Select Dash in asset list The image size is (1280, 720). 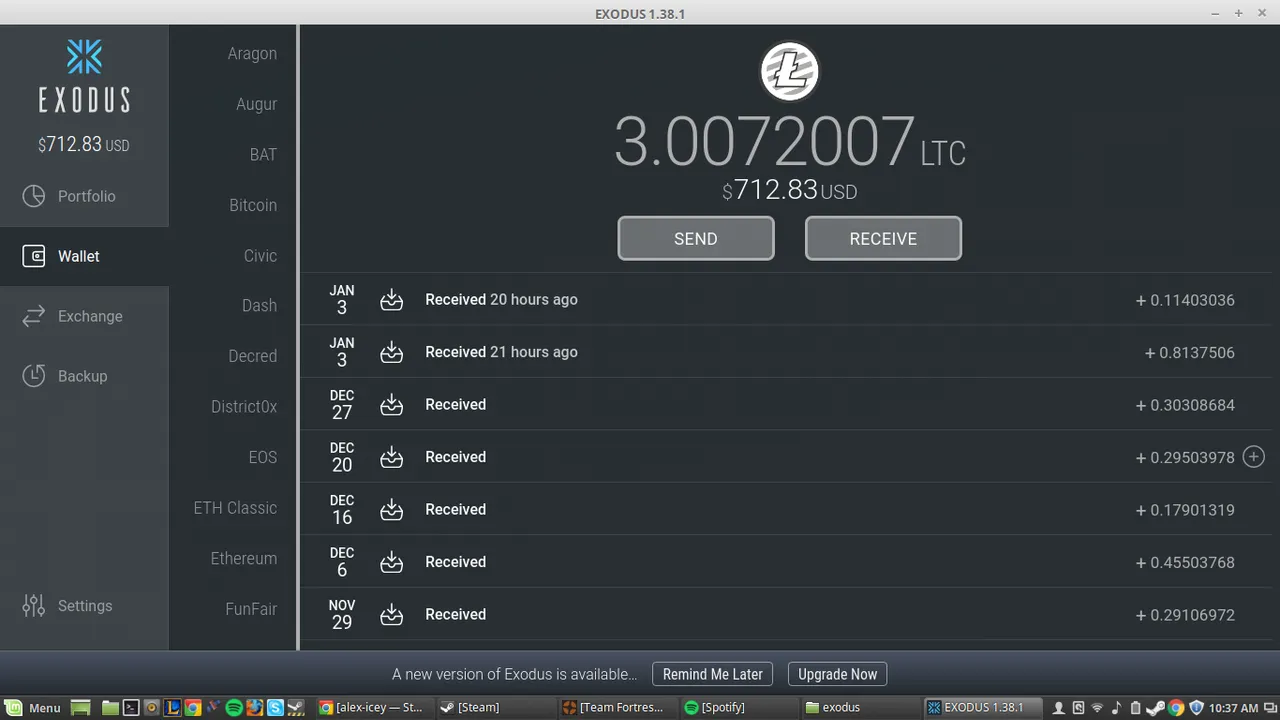click(259, 306)
